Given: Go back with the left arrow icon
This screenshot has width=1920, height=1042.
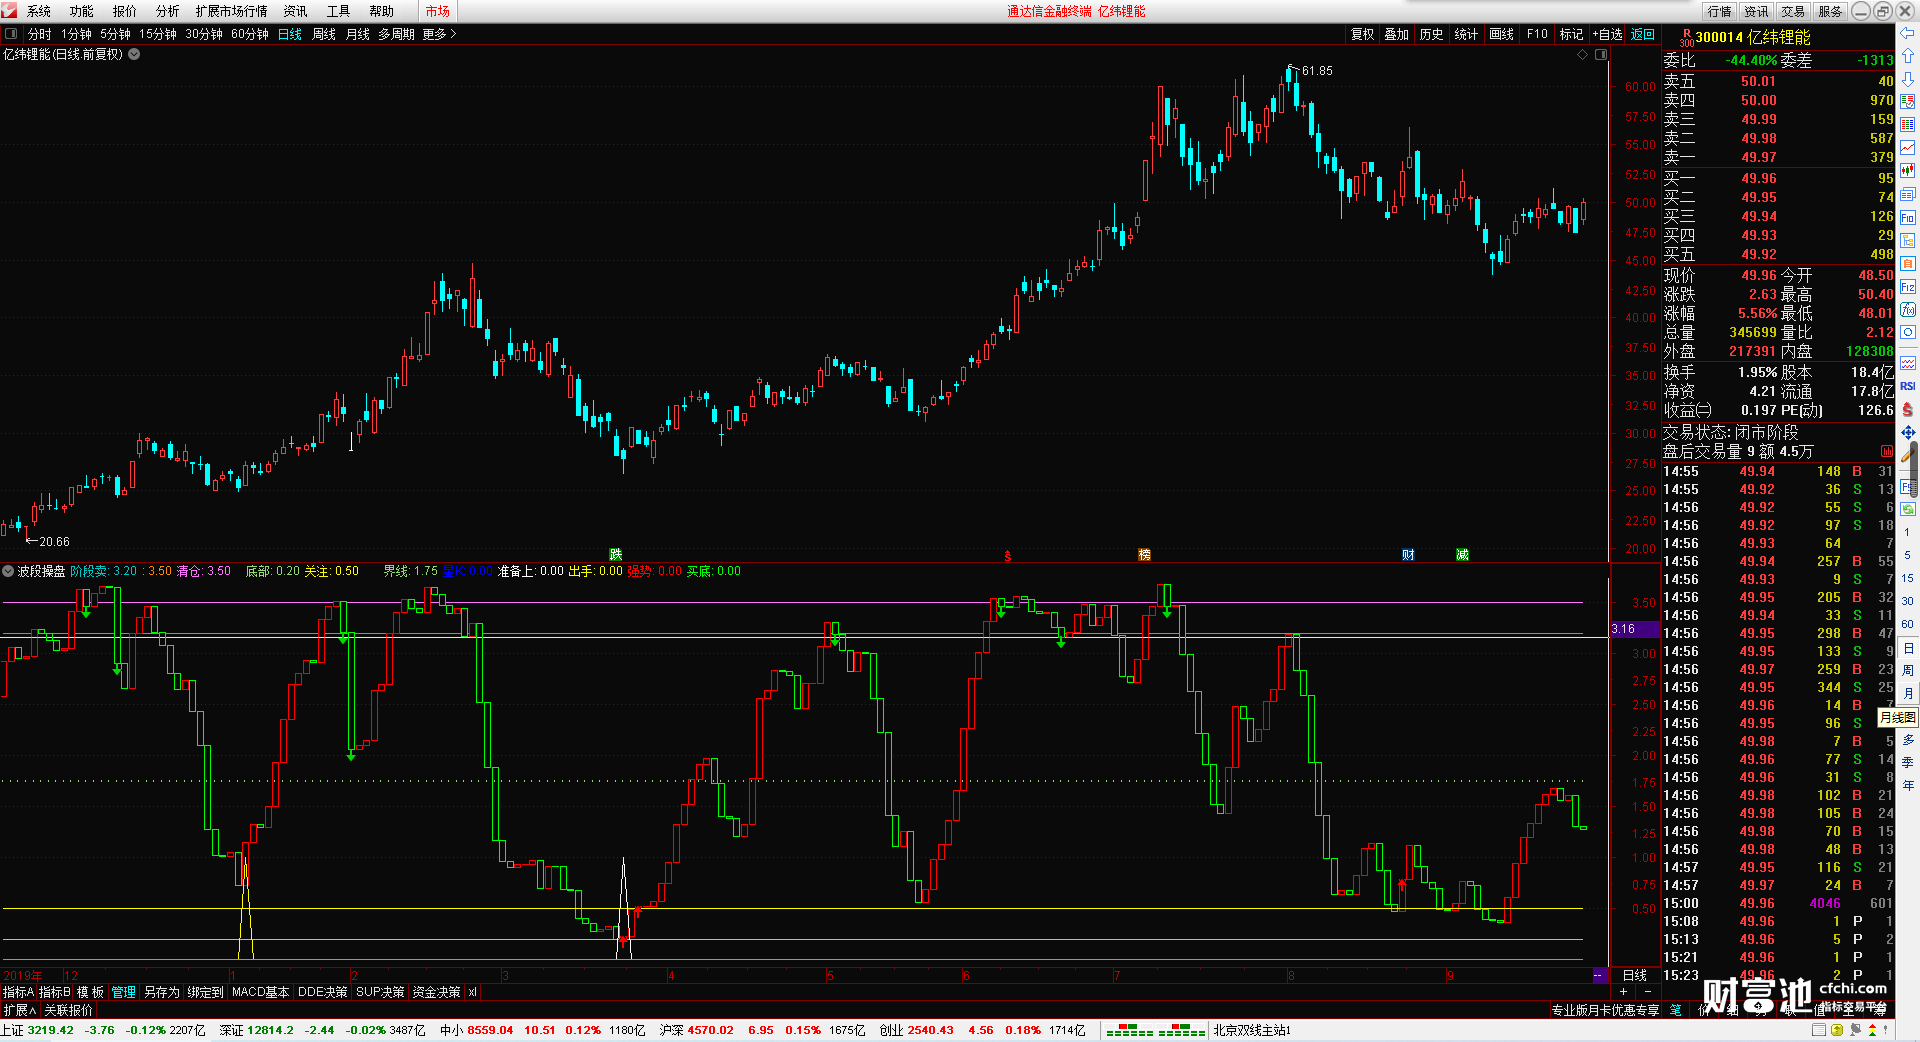Looking at the screenshot, I should pyautogui.click(x=1908, y=33).
